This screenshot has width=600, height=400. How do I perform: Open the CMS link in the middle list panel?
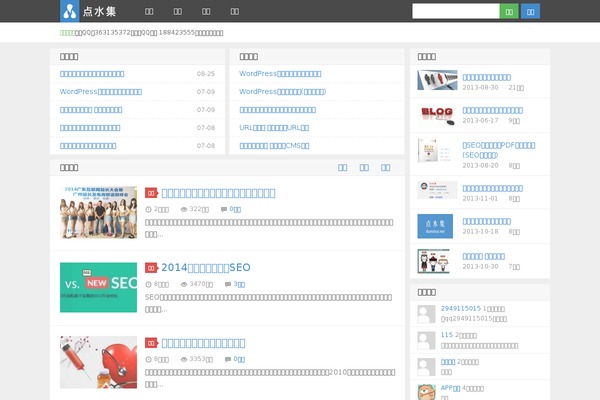(x=274, y=145)
